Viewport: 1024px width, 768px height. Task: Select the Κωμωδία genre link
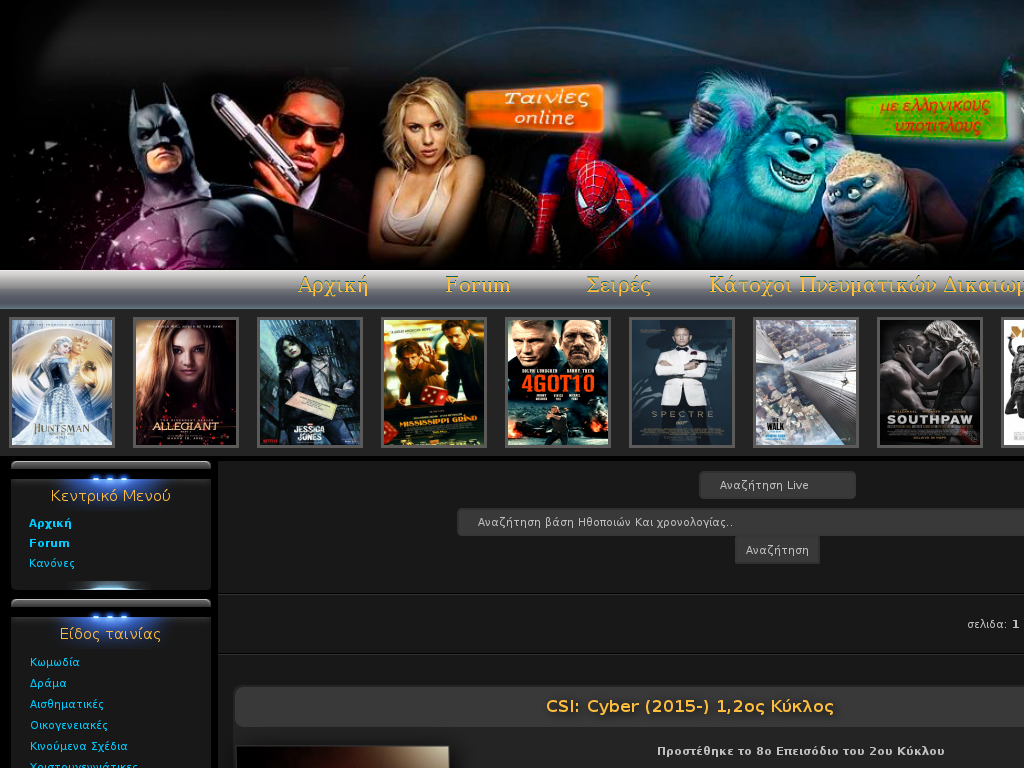[55, 662]
